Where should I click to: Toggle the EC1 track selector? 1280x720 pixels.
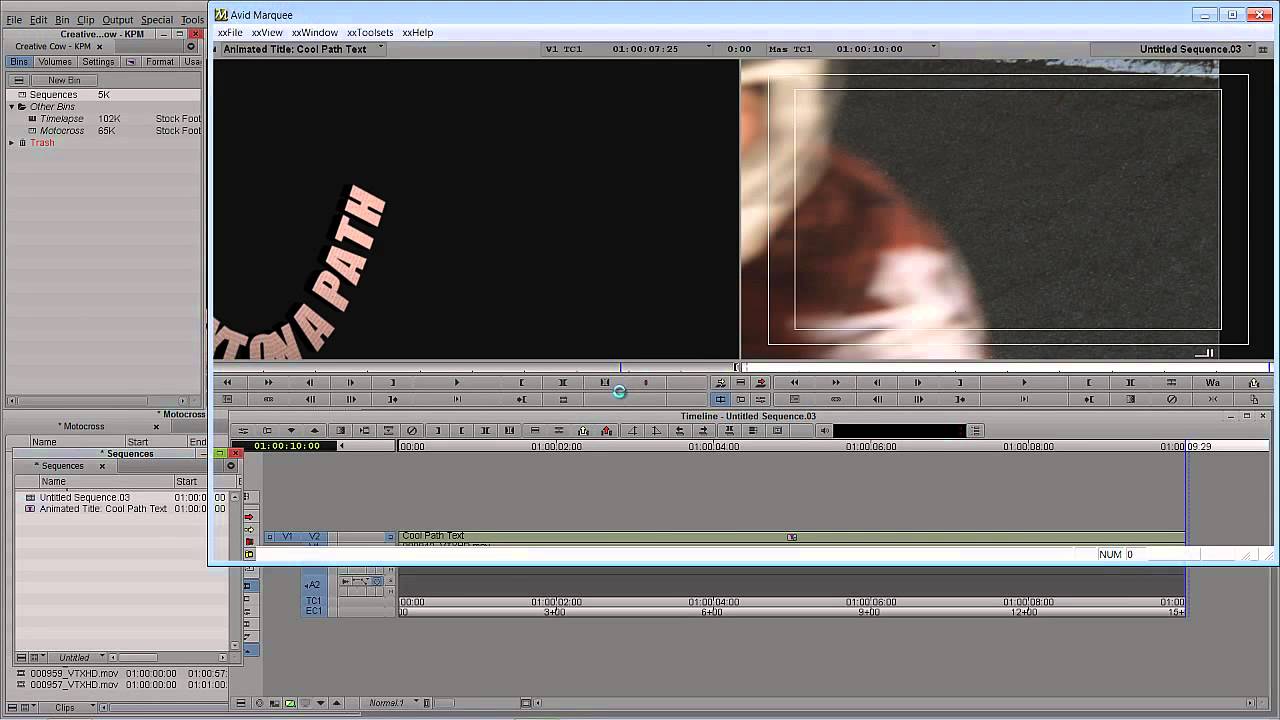(x=314, y=611)
